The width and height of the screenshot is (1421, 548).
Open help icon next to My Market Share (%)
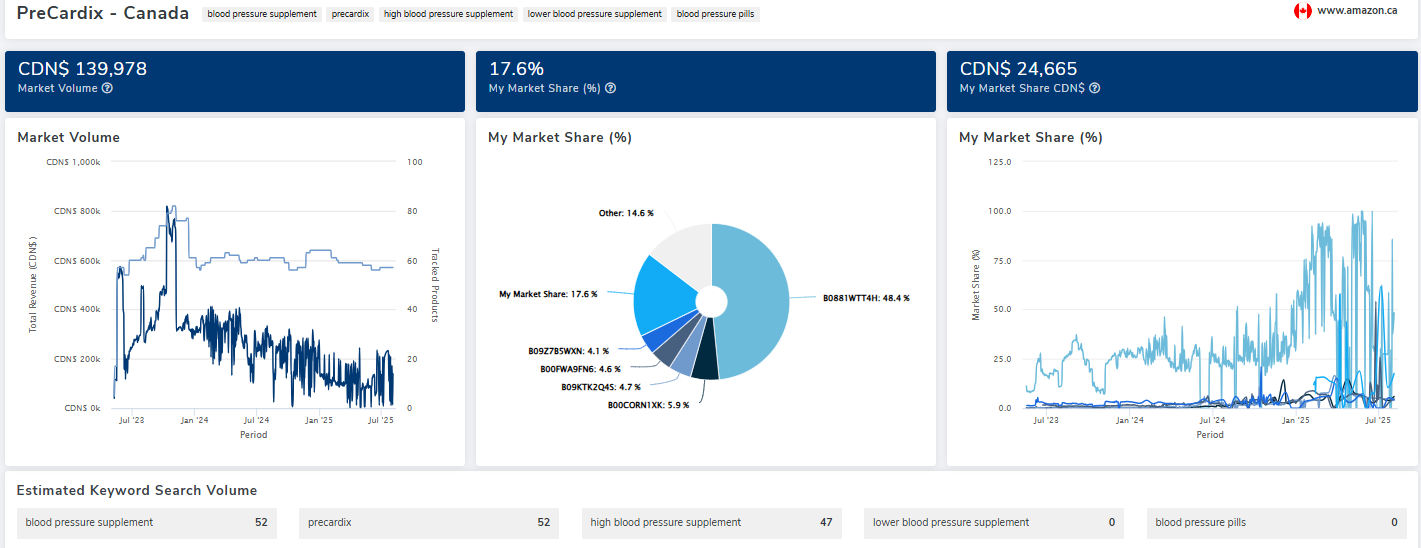(610, 88)
